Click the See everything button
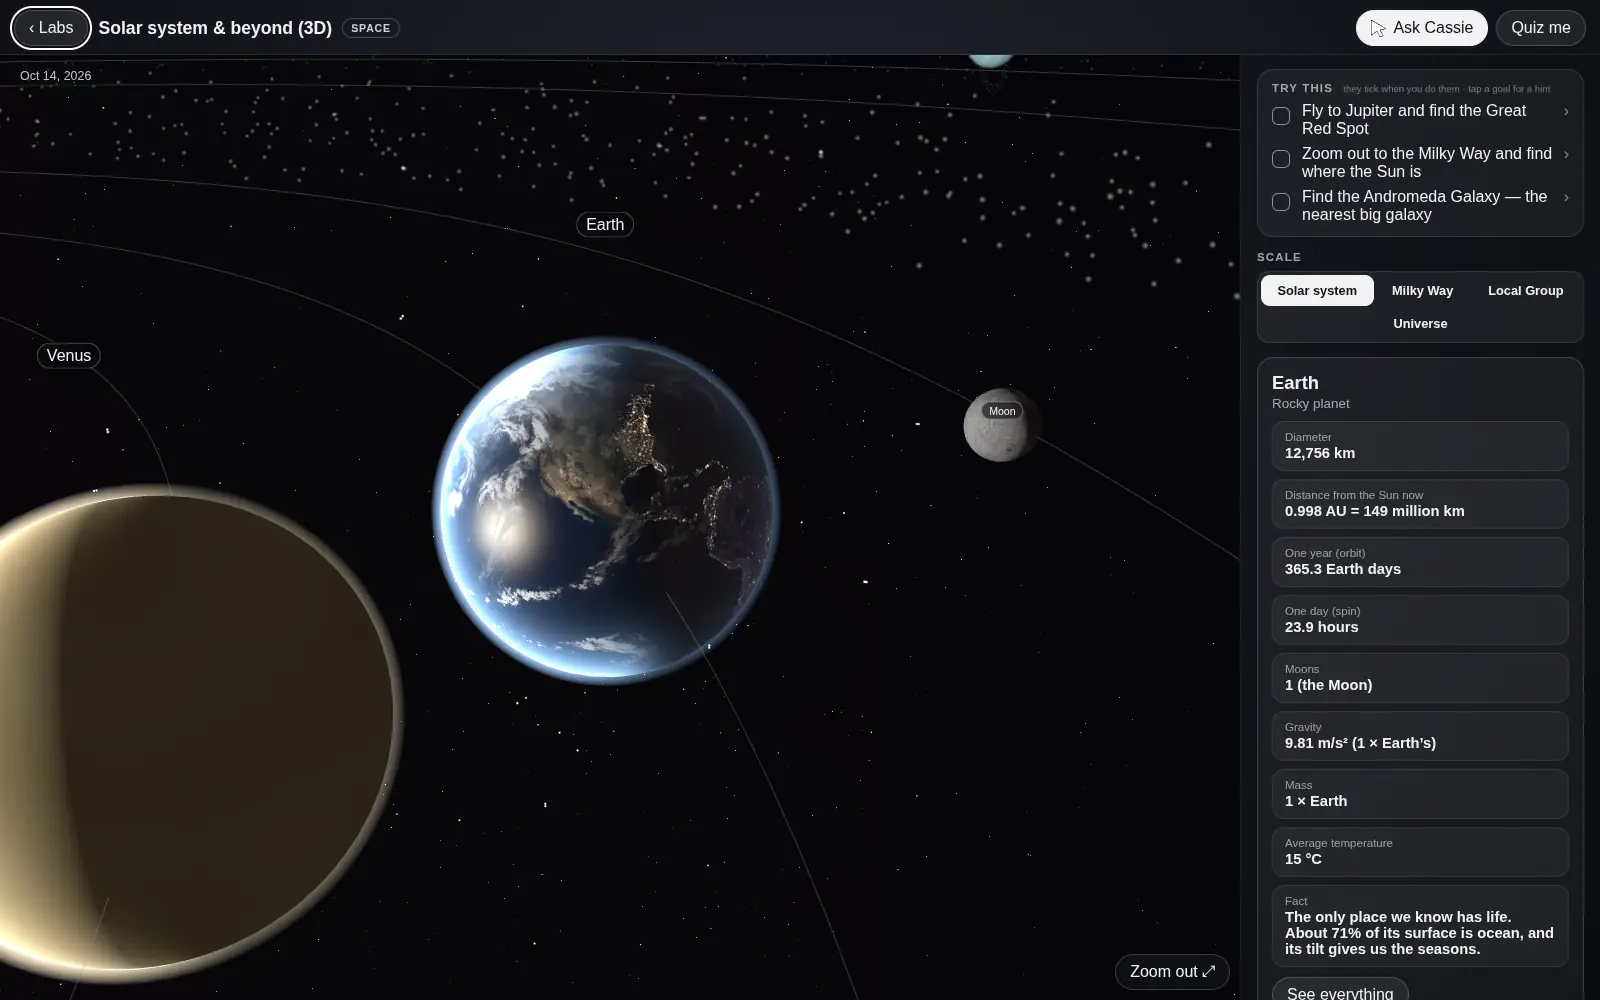This screenshot has width=1600, height=1000. (x=1340, y=991)
